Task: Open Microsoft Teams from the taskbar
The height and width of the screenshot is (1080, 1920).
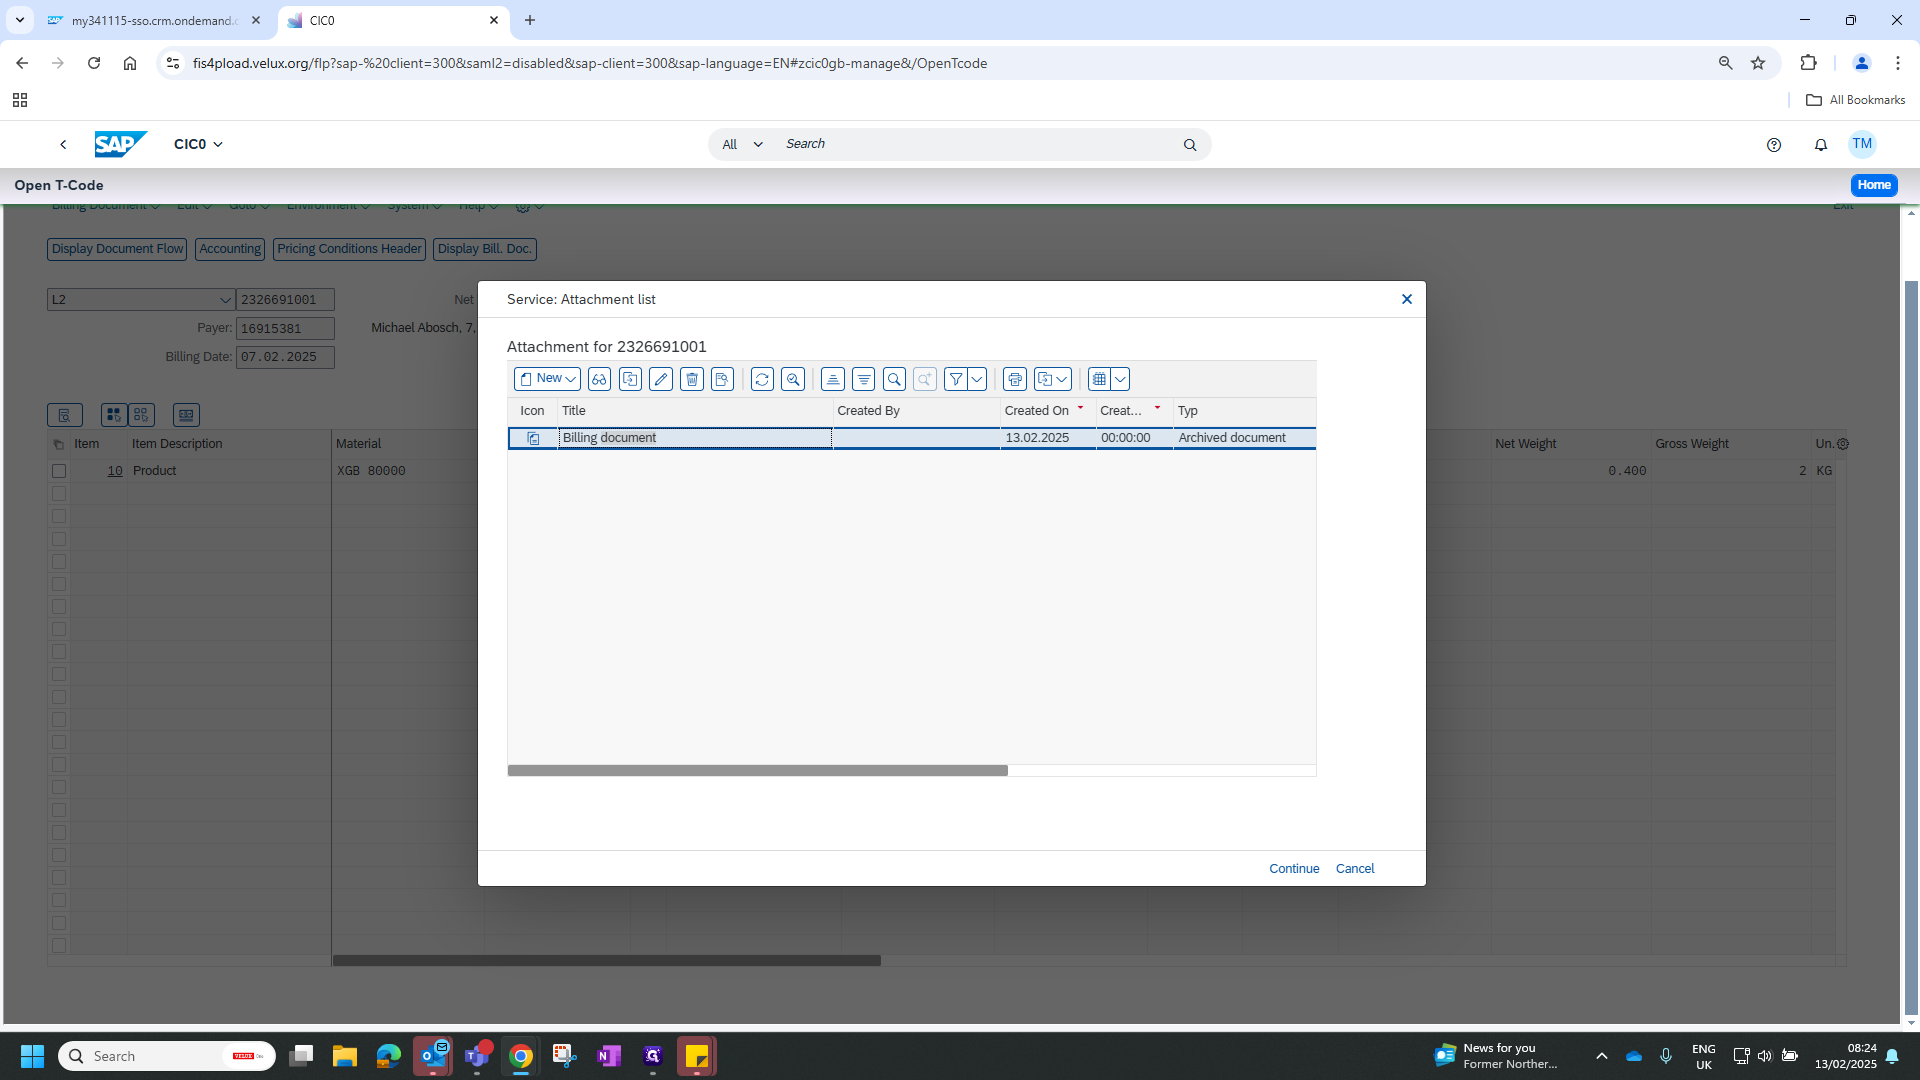Action: (x=477, y=1056)
